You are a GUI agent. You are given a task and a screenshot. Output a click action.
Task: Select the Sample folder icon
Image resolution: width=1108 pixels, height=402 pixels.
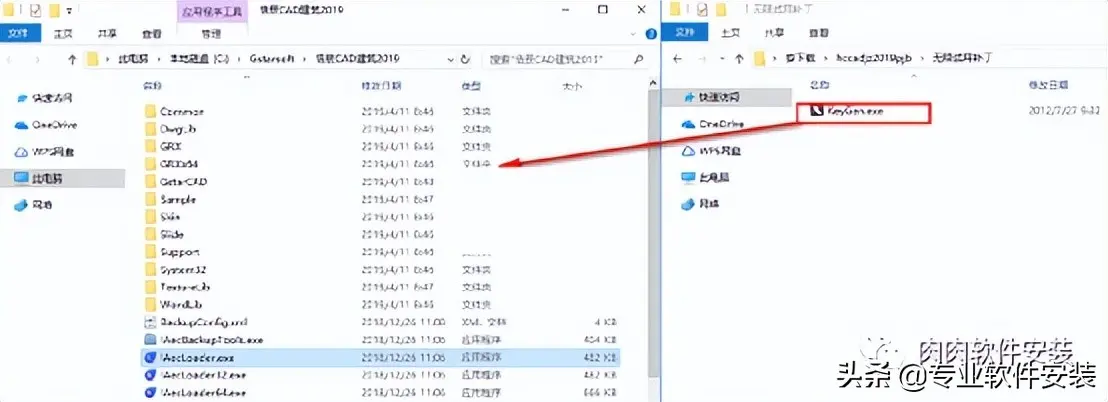point(149,199)
